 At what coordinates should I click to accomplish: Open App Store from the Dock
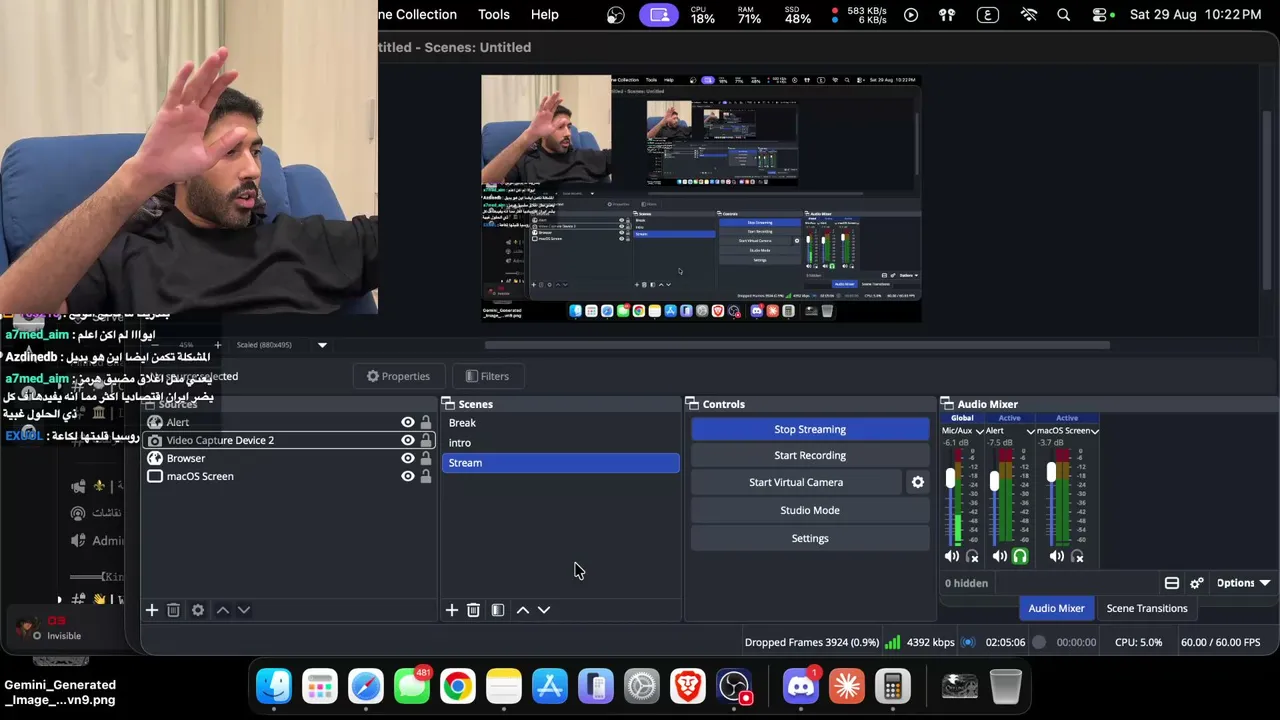(x=550, y=686)
